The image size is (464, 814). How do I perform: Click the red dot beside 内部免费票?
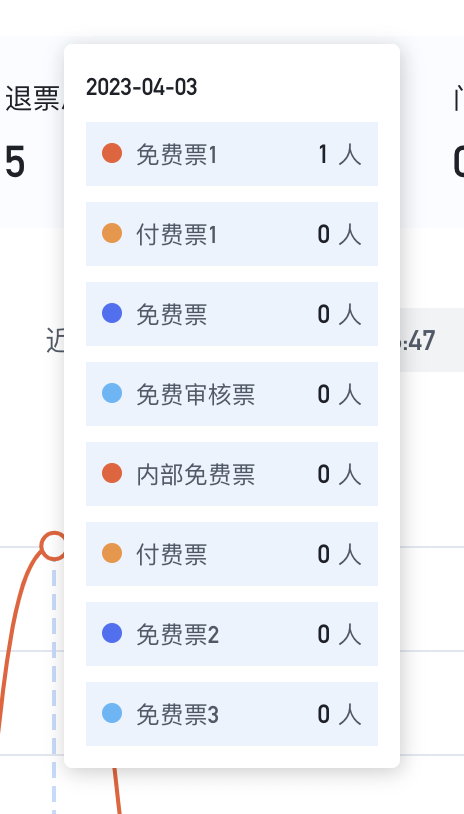112,473
